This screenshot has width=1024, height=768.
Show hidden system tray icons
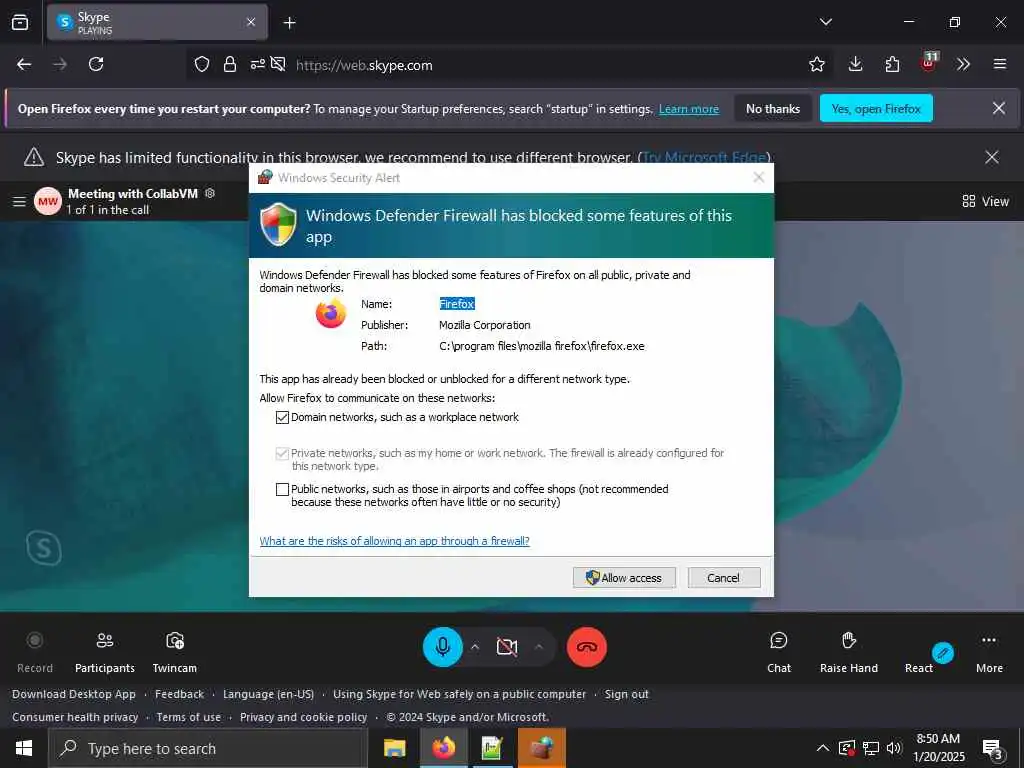823,748
